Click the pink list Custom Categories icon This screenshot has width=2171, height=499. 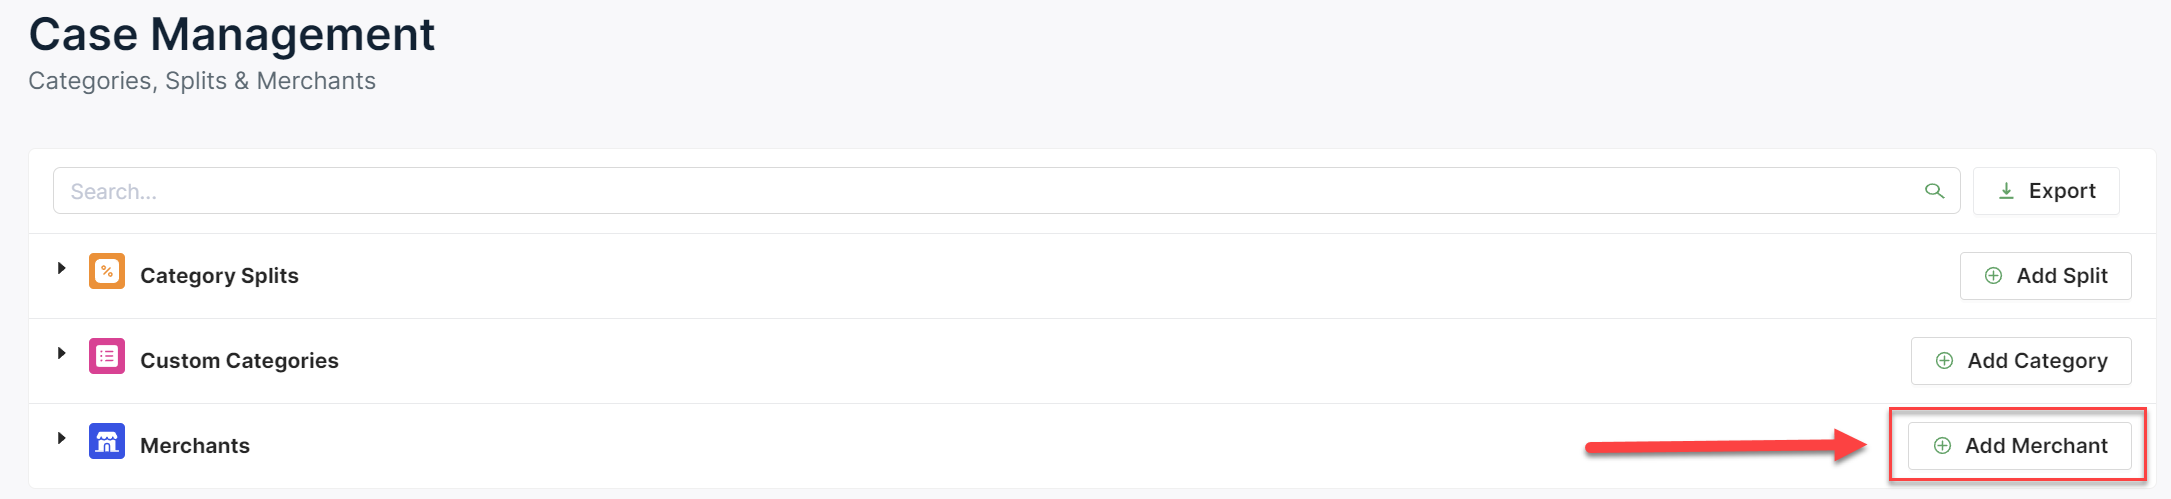tap(107, 356)
